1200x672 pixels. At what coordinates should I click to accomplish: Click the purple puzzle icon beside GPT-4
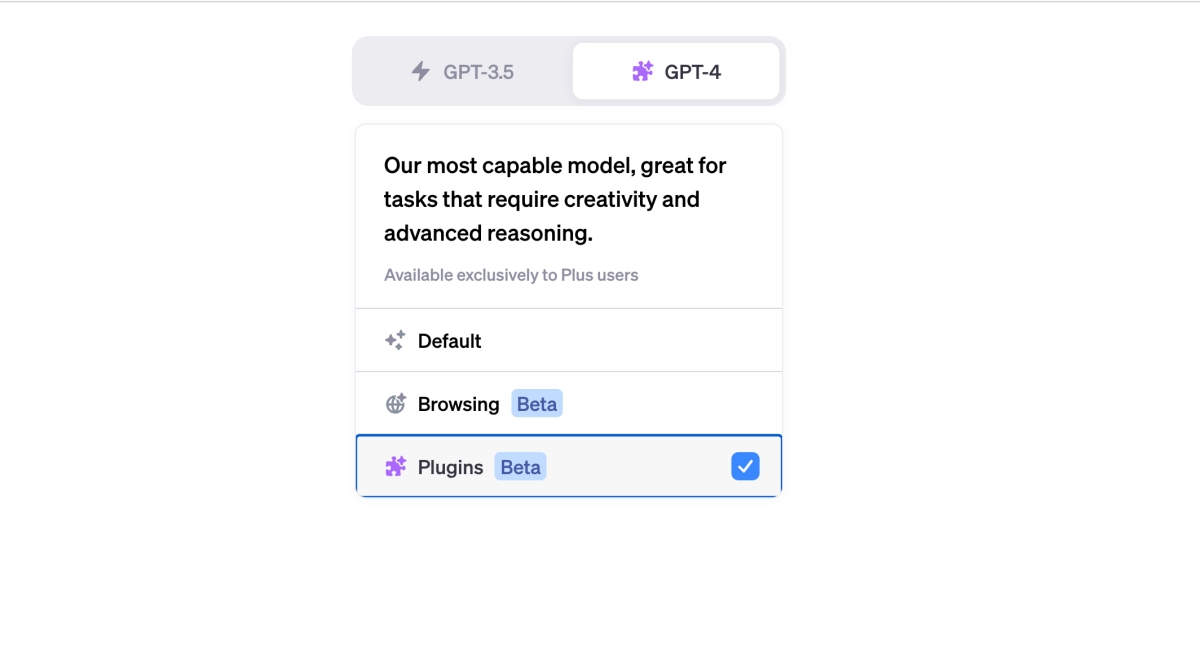[643, 72]
